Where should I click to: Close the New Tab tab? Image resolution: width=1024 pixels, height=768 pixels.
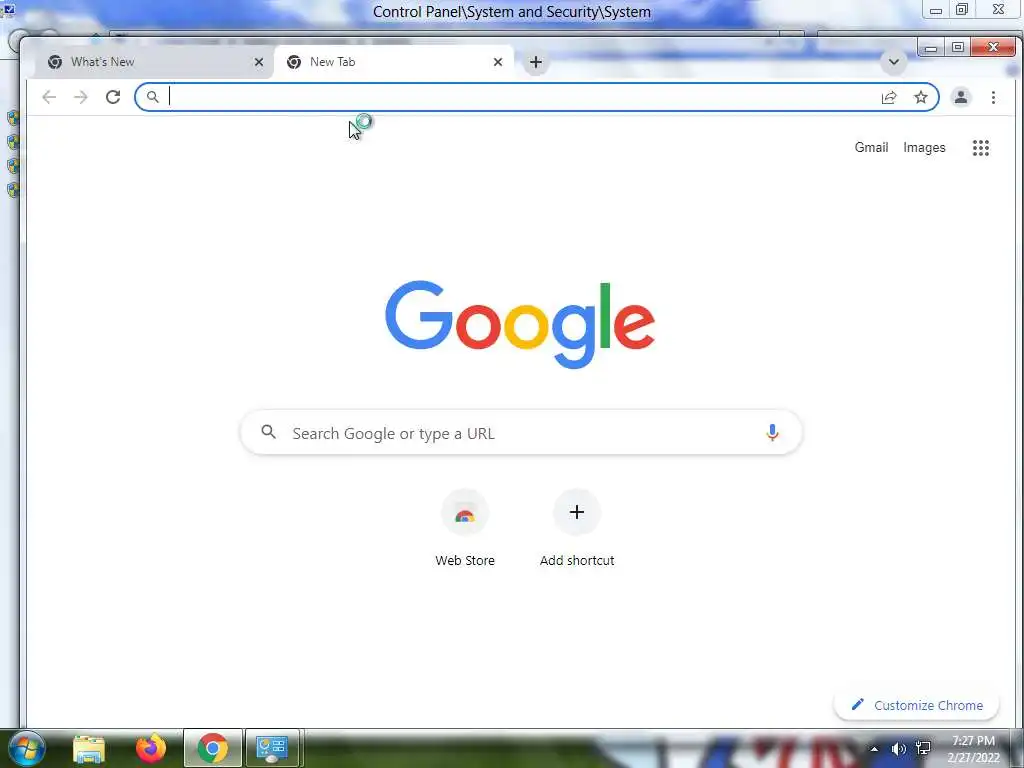498,62
